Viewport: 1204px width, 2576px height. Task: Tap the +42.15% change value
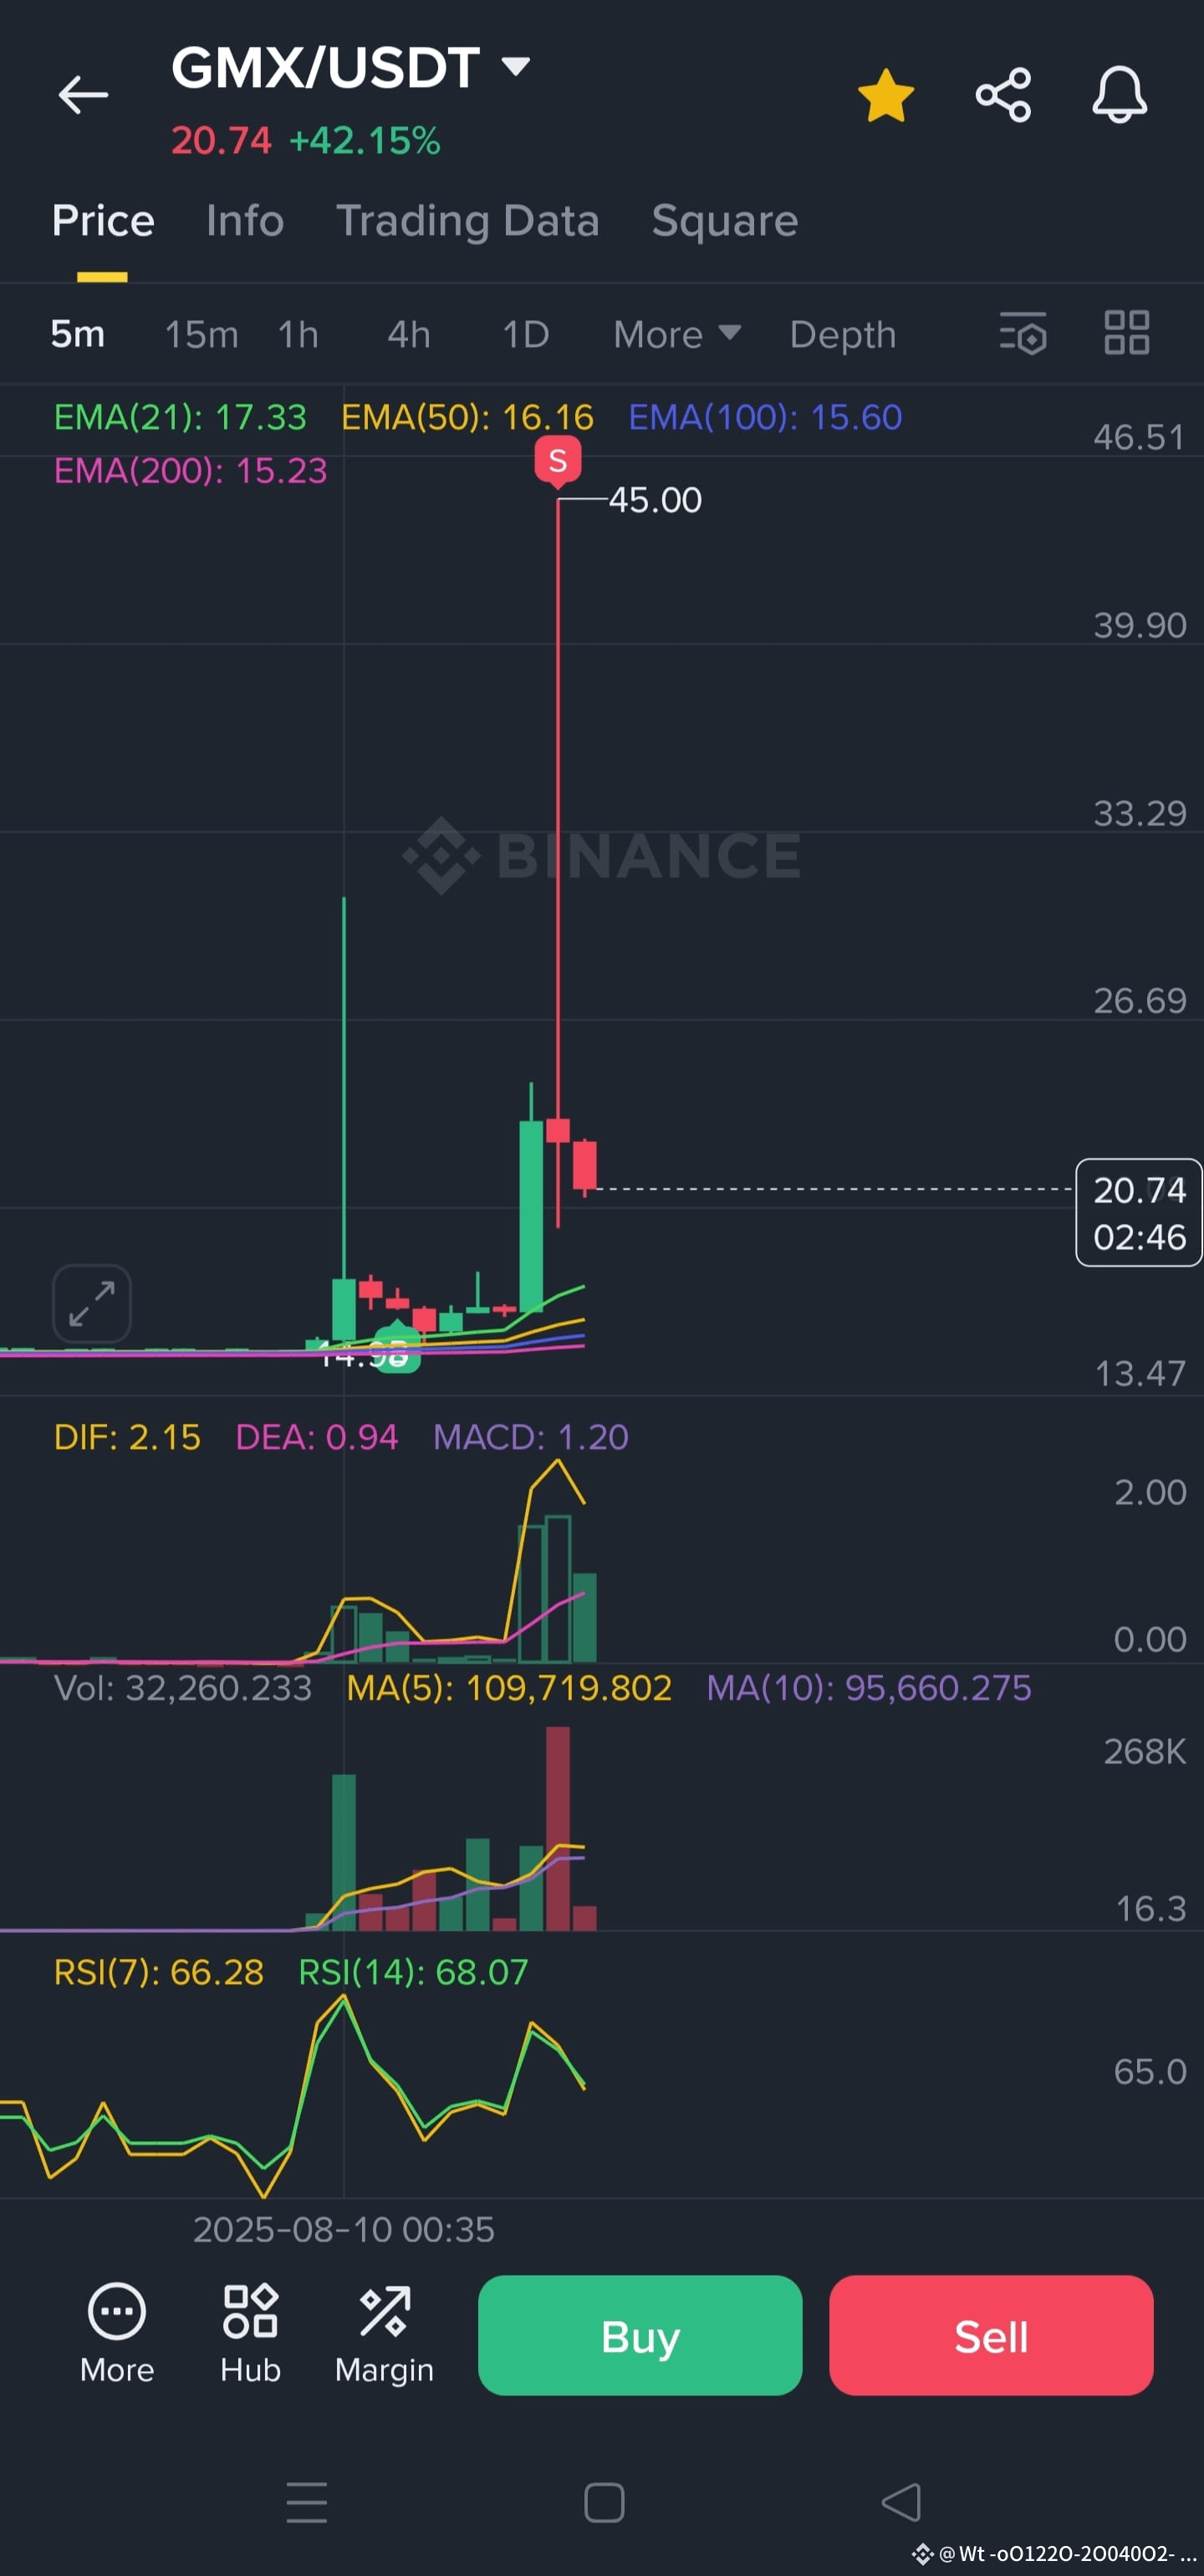point(365,141)
